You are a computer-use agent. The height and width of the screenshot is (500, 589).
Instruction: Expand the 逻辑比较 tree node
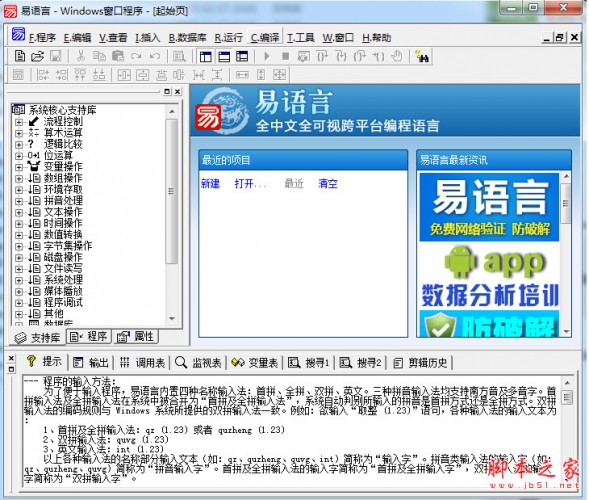pos(18,145)
